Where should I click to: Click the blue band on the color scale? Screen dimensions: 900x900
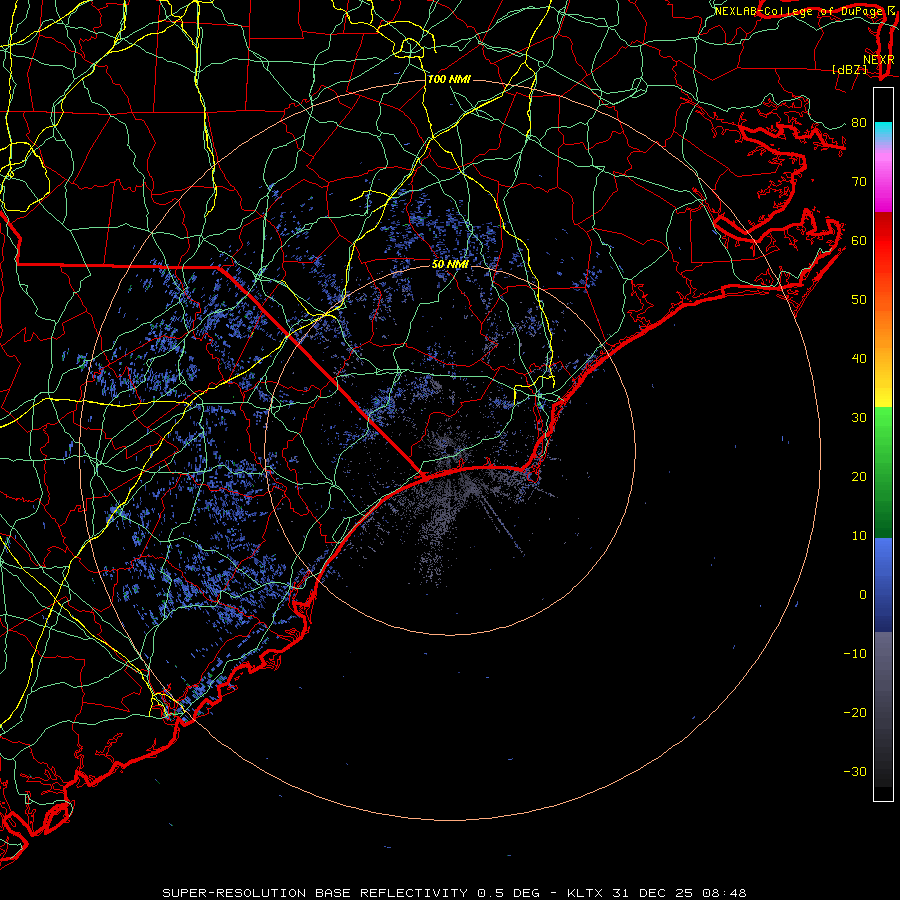[883, 584]
